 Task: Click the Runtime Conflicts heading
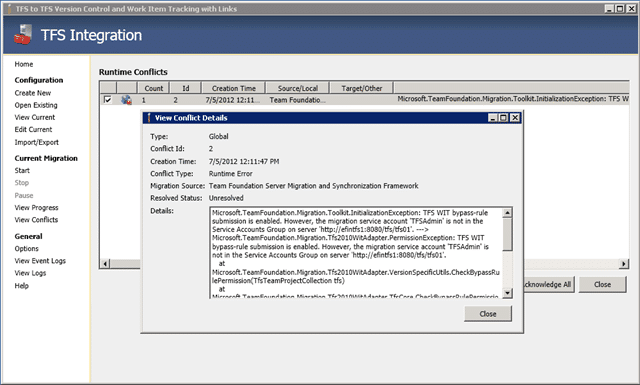coord(133,72)
